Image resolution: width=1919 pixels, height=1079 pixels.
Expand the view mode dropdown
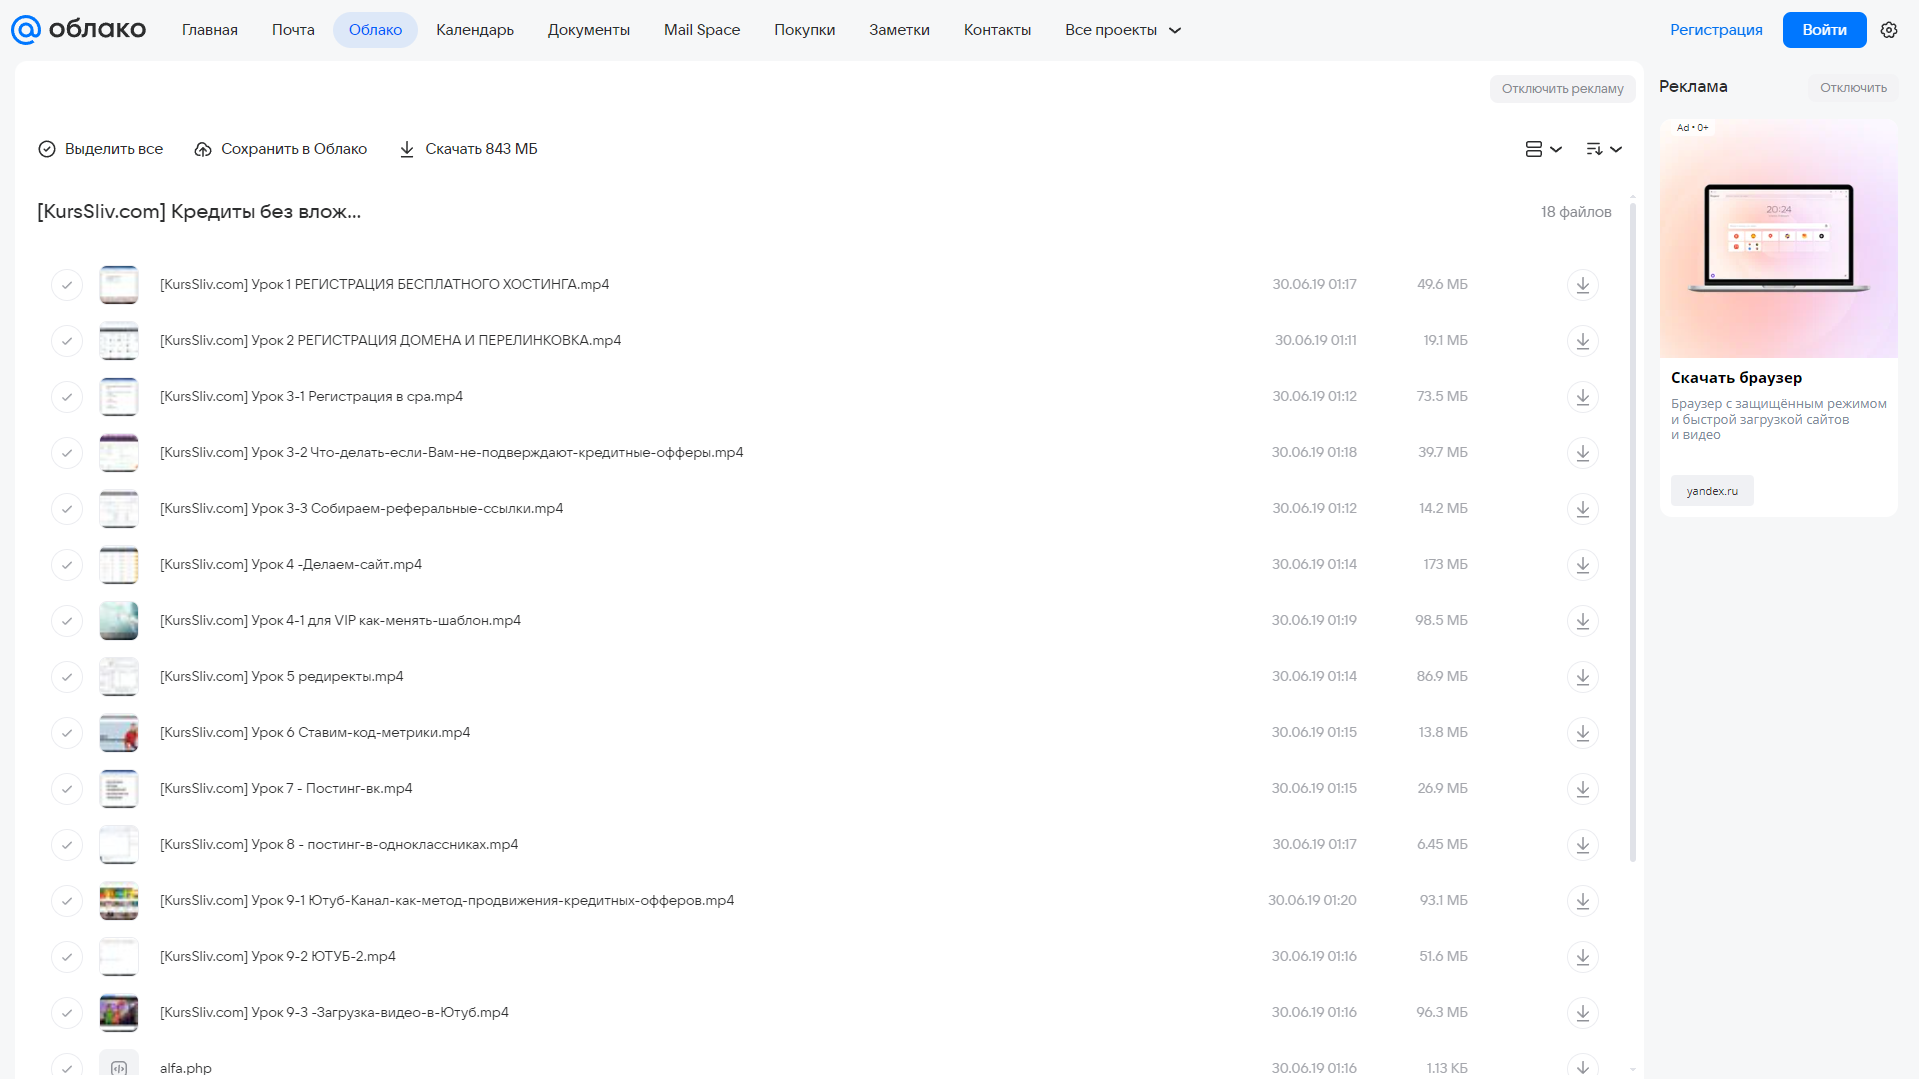click(1543, 149)
